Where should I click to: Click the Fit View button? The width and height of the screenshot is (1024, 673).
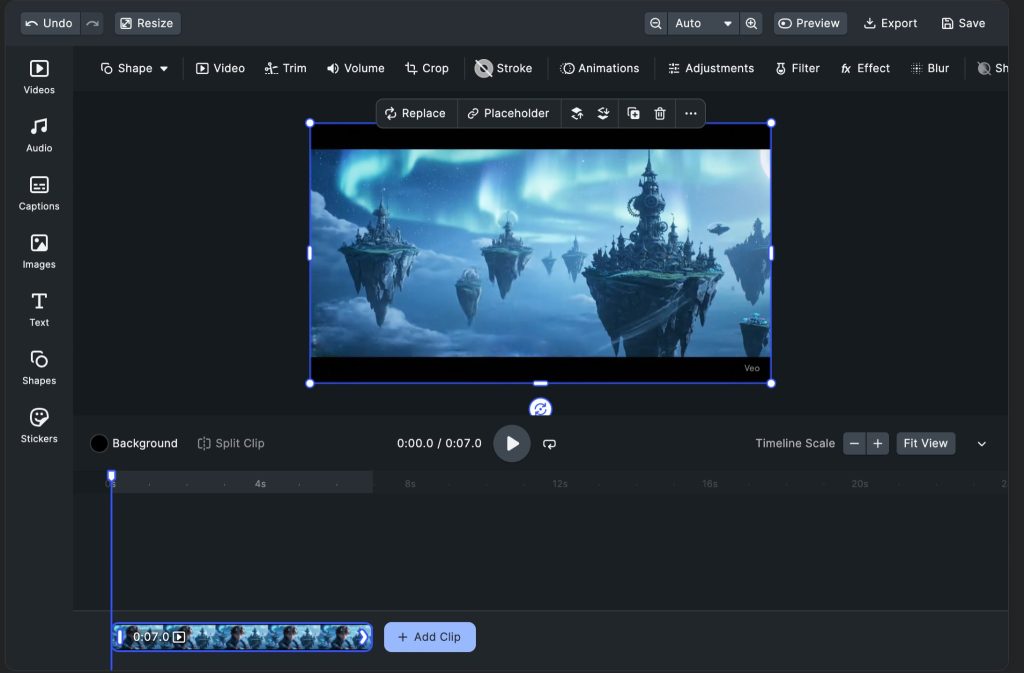925,444
